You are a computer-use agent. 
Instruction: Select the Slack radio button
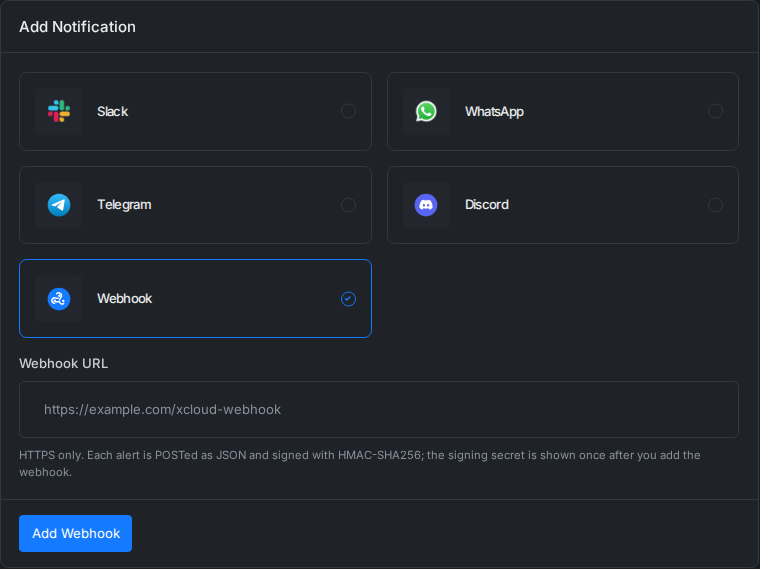click(x=348, y=111)
